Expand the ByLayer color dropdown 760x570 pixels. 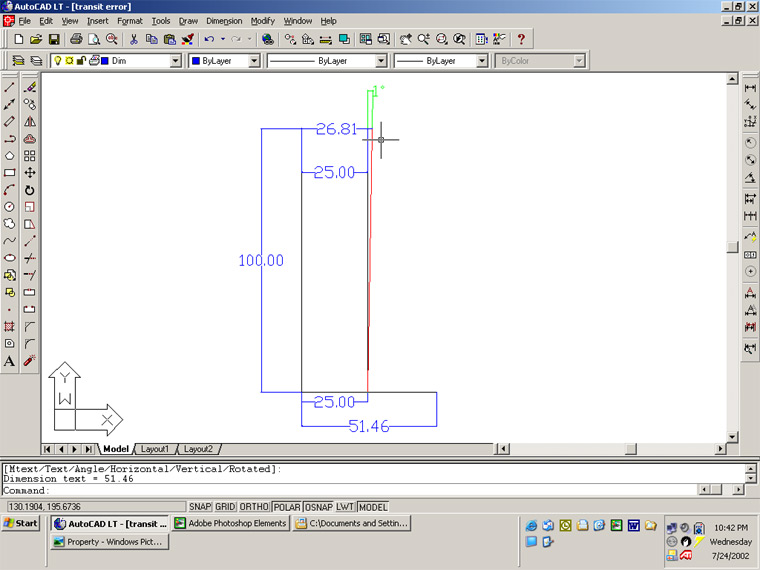tap(254, 61)
